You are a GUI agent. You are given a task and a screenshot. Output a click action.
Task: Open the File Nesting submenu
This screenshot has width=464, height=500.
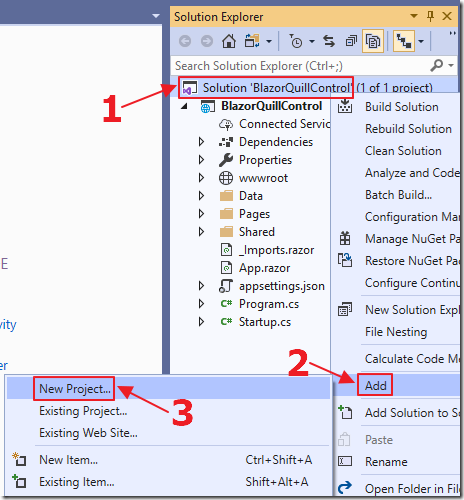397,332
